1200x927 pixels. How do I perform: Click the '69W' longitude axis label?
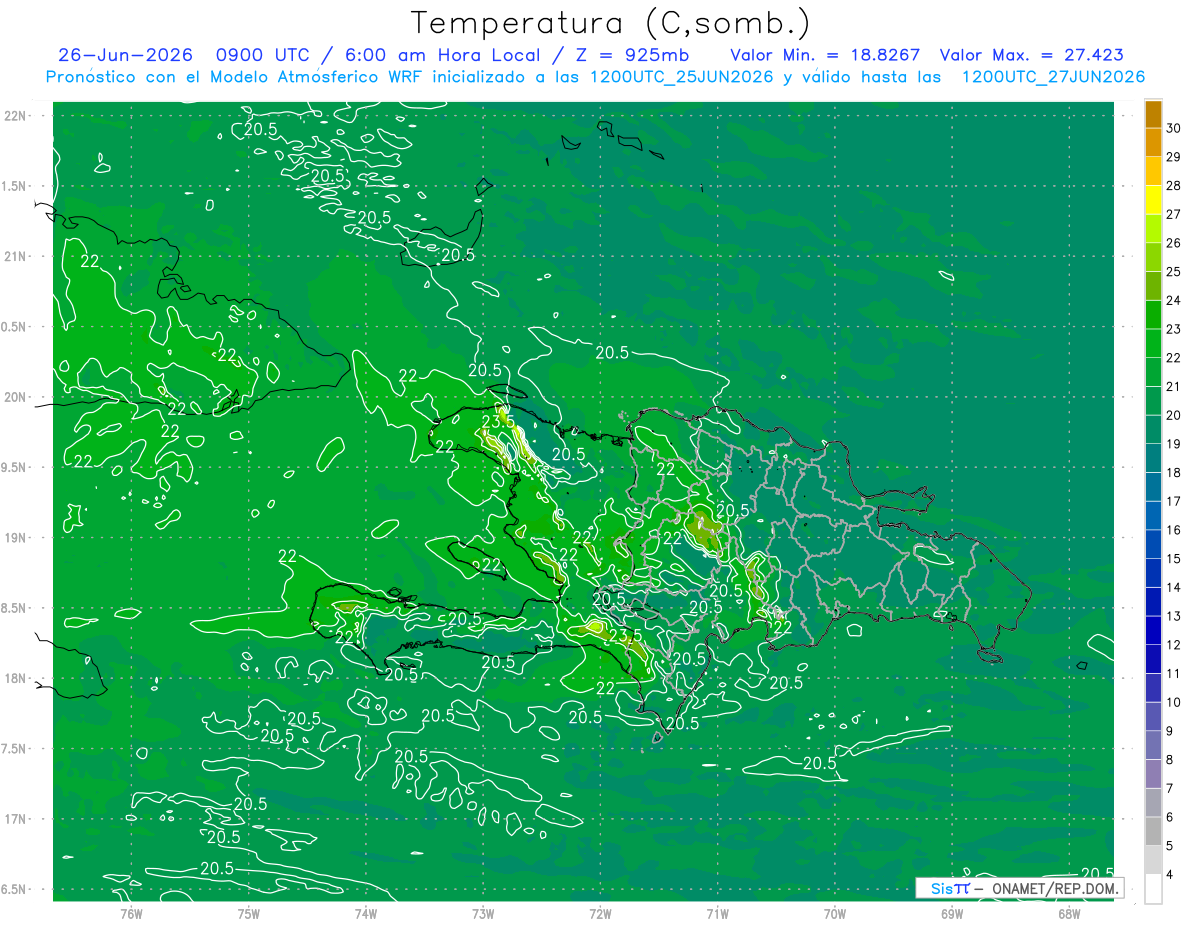pyautogui.click(x=952, y=913)
